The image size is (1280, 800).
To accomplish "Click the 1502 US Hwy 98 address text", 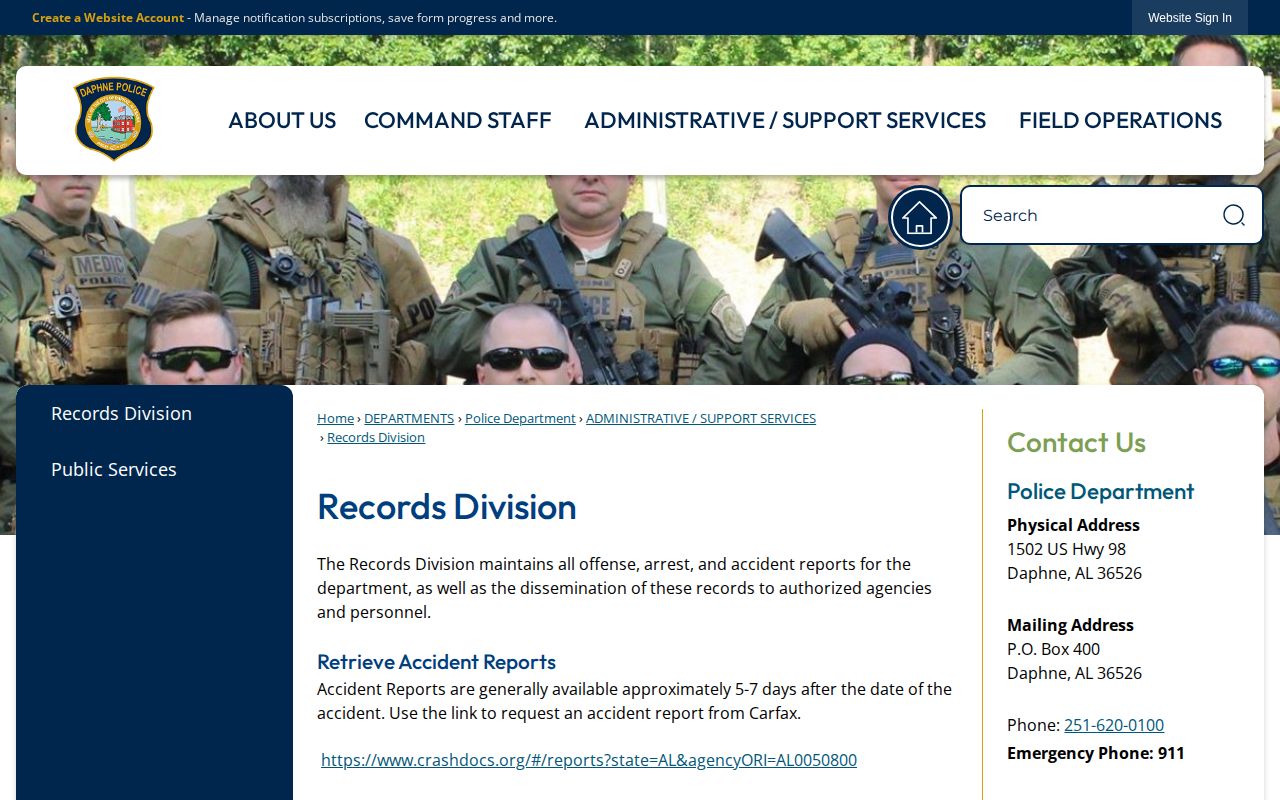I will (x=1067, y=549).
